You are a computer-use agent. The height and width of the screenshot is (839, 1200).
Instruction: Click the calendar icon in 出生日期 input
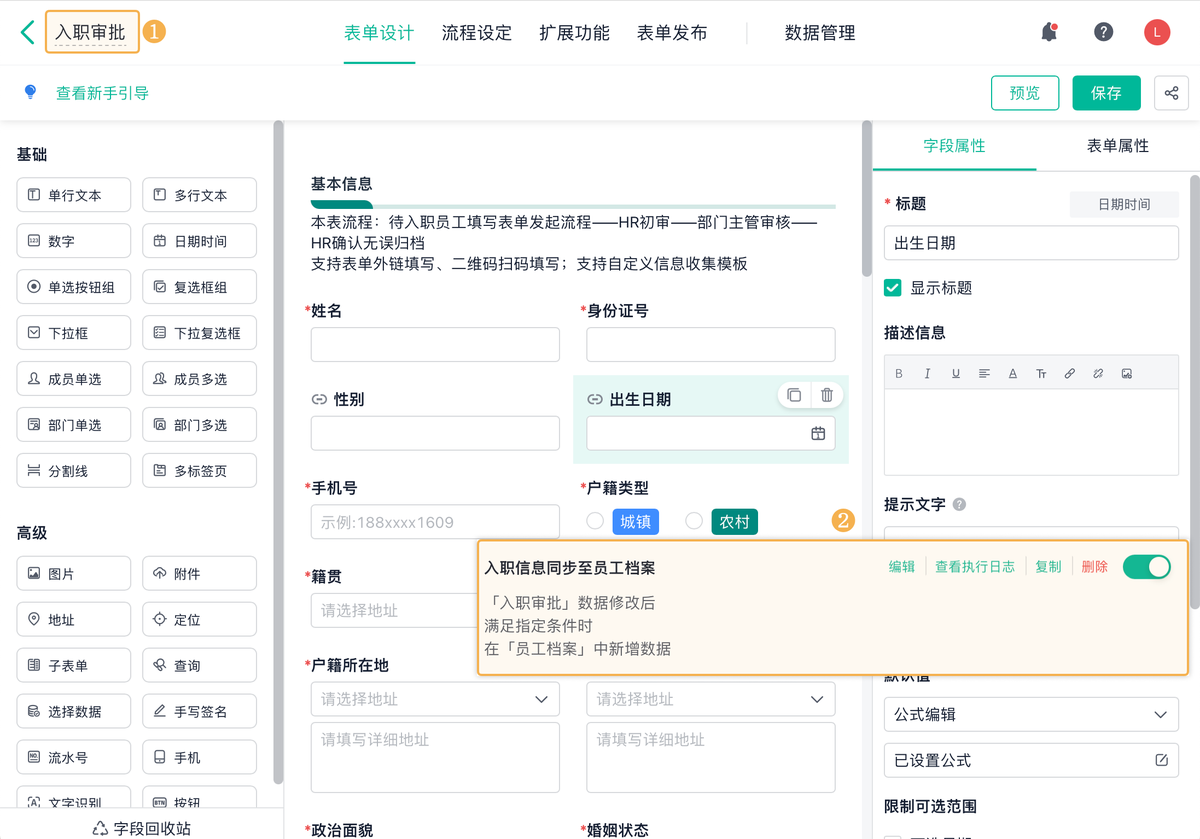[818, 433]
